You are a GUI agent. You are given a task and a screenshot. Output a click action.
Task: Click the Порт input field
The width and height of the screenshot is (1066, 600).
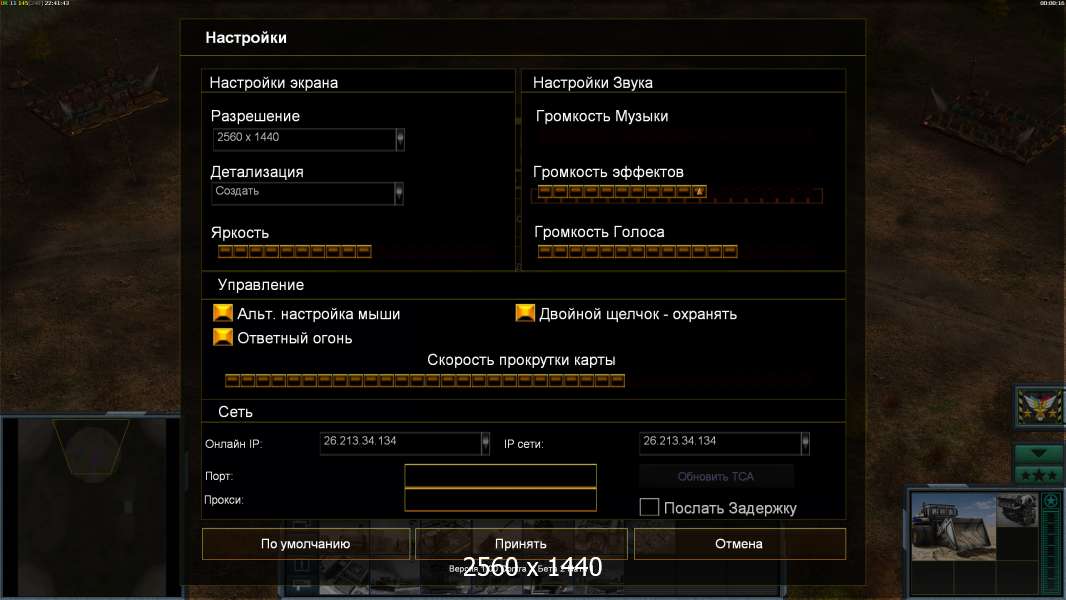click(500, 476)
